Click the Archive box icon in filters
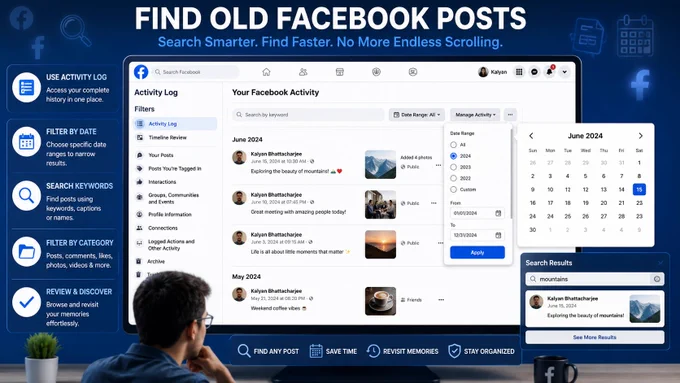 pos(139,261)
